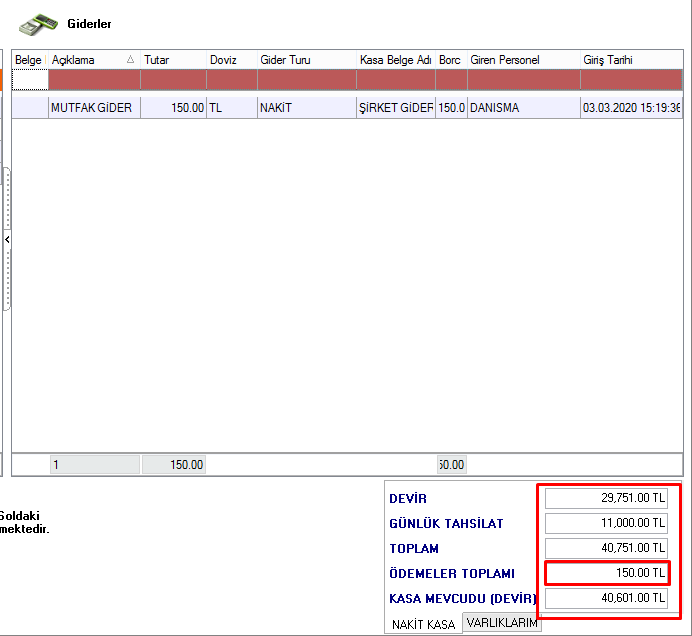Click the GÜNLÜK TAHSİLAT value field
Viewport: 692px width, 636px height.
click(606, 523)
